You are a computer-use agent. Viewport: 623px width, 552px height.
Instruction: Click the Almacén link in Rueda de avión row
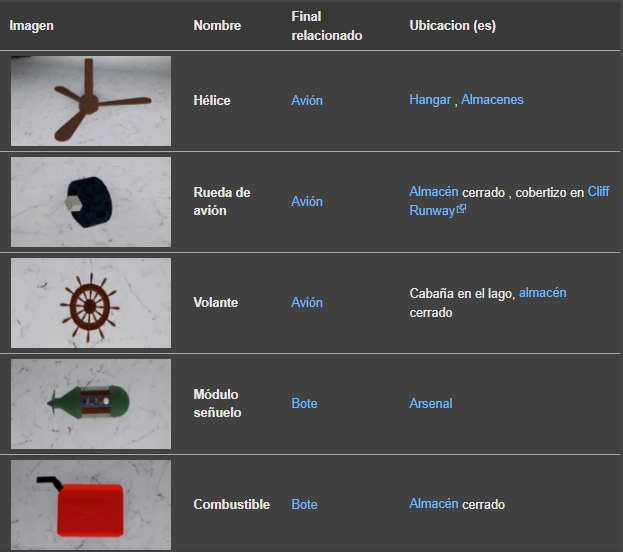(x=434, y=192)
